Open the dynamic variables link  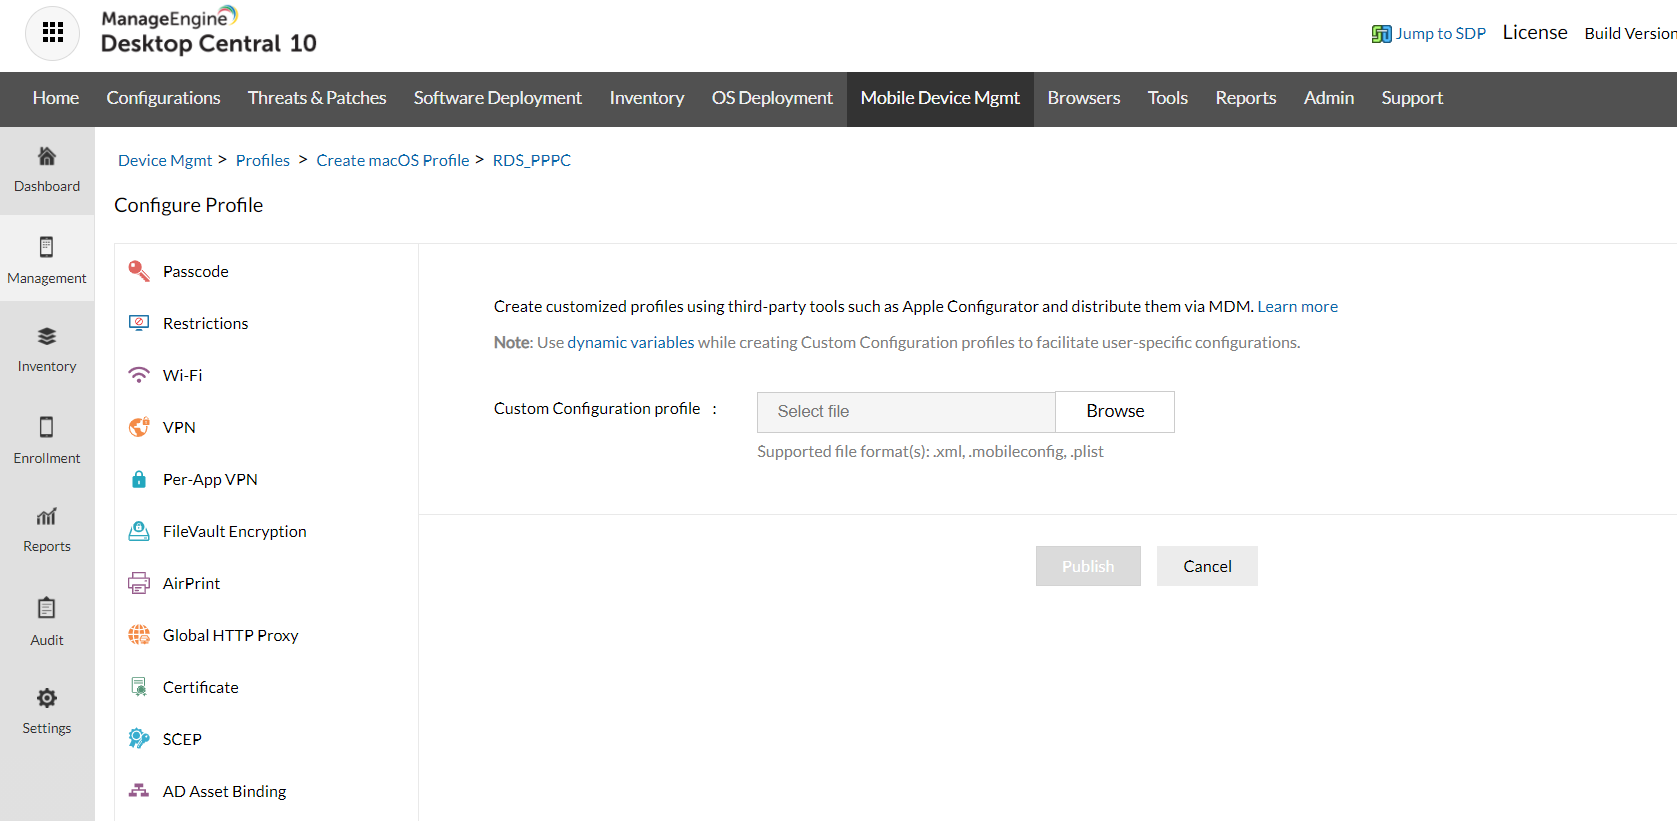pos(631,342)
